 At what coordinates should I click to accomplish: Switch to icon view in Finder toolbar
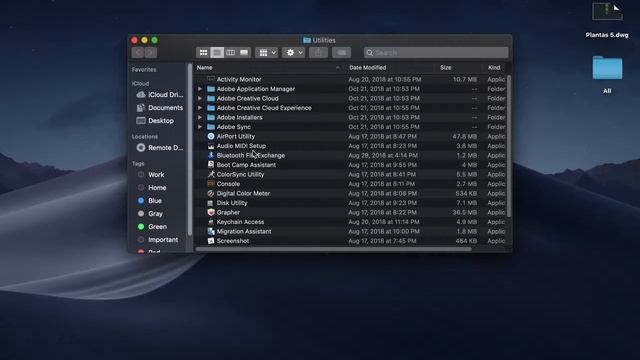click(203, 53)
